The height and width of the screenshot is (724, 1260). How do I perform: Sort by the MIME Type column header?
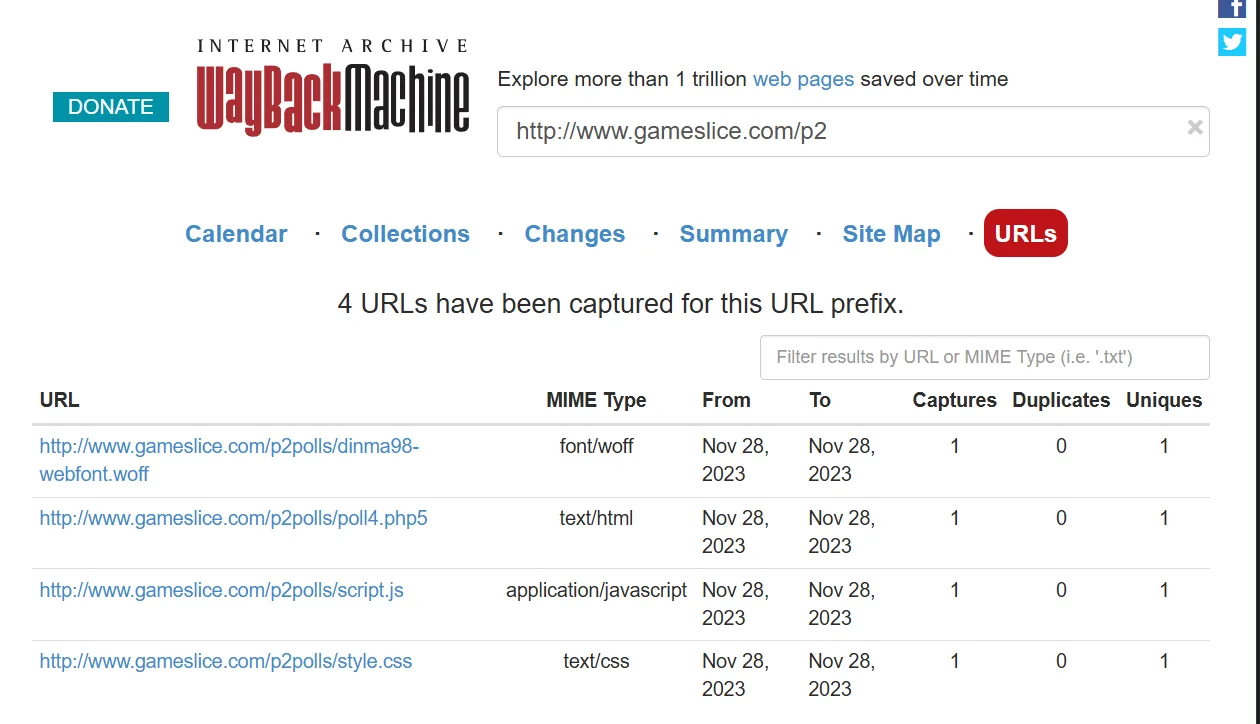(596, 400)
